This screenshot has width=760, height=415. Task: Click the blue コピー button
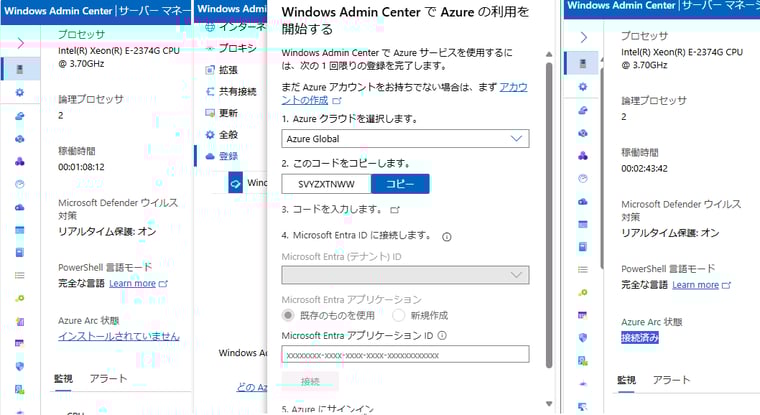400,184
